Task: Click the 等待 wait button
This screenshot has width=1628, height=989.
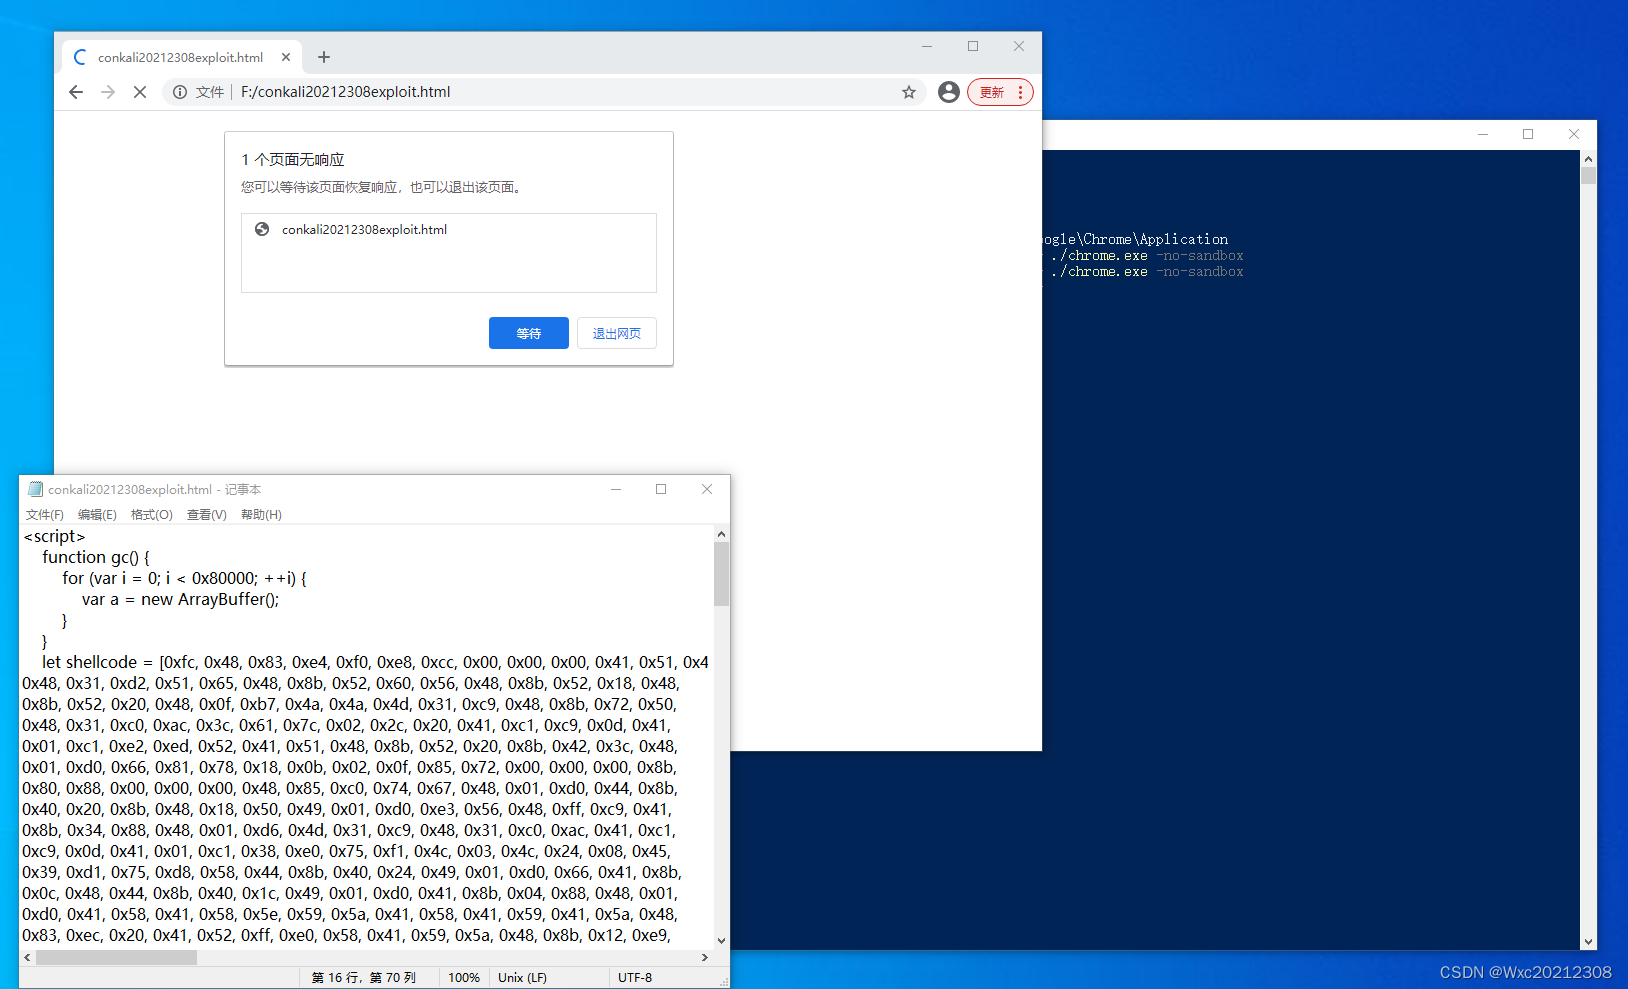Action: click(529, 333)
